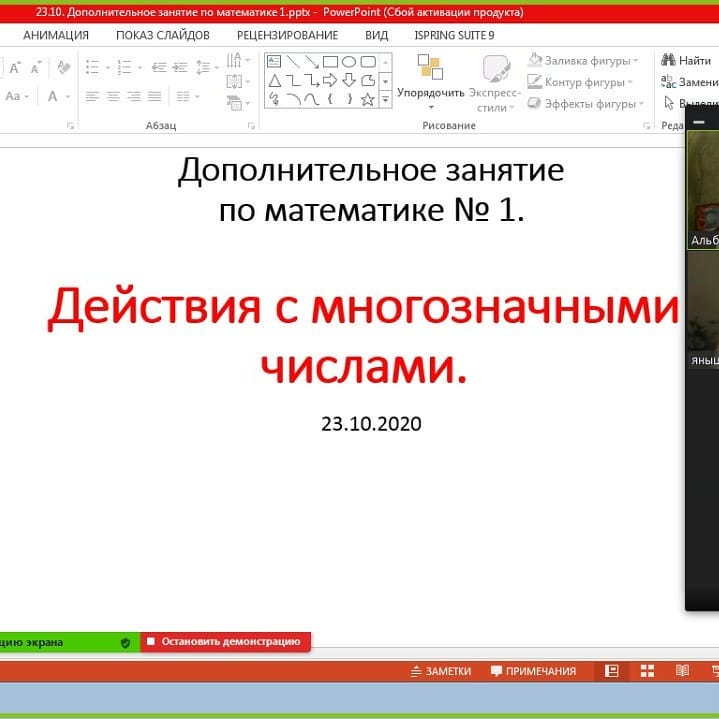Screen dimensions: 719x719
Task: Open ЗАМЕТКИ notes pane
Action: point(441,671)
